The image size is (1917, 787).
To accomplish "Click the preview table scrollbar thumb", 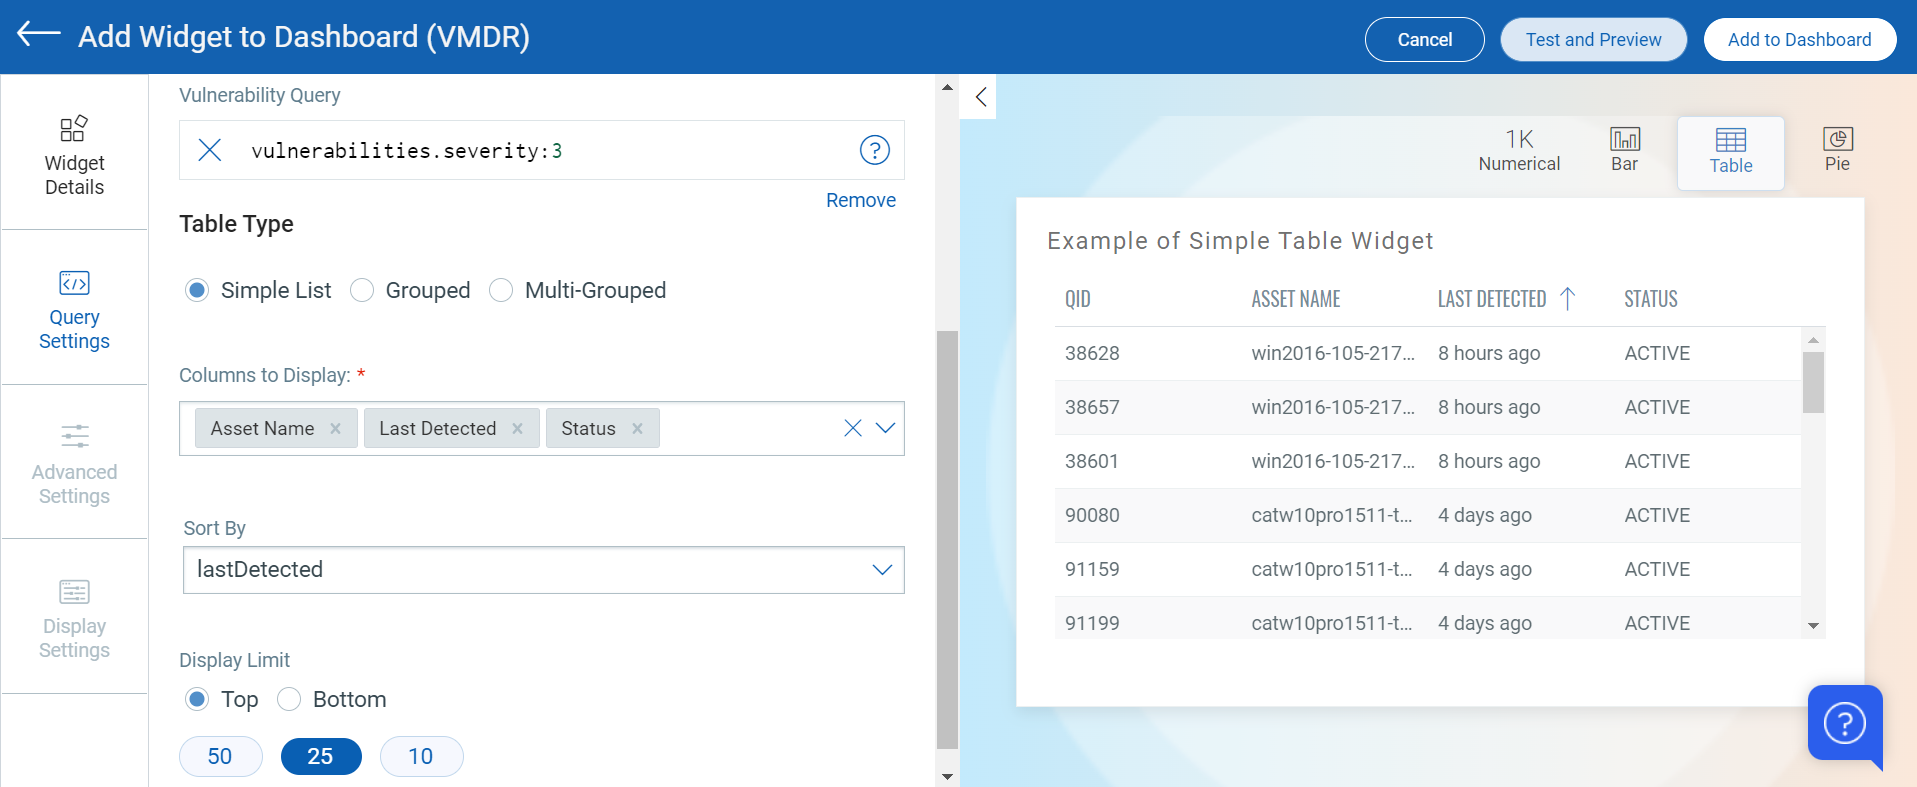I will click(x=1813, y=382).
